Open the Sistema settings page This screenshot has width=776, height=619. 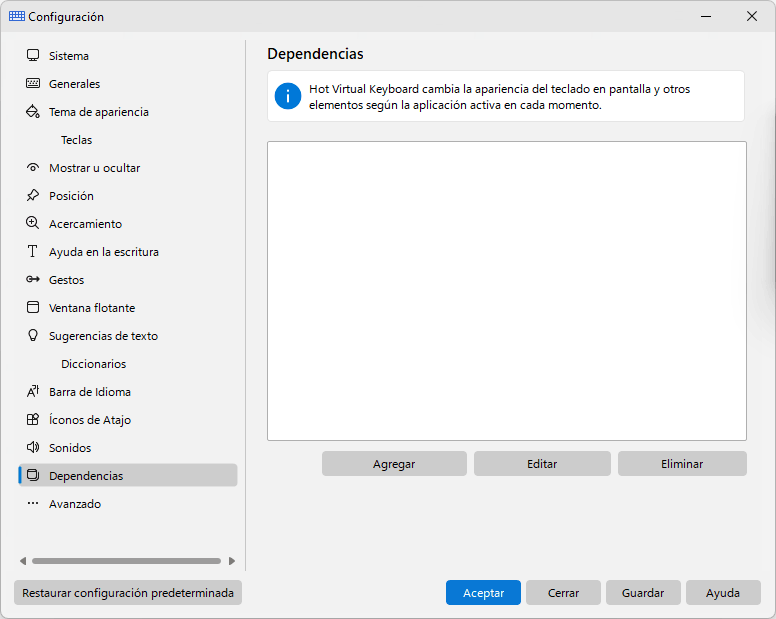click(128, 55)
